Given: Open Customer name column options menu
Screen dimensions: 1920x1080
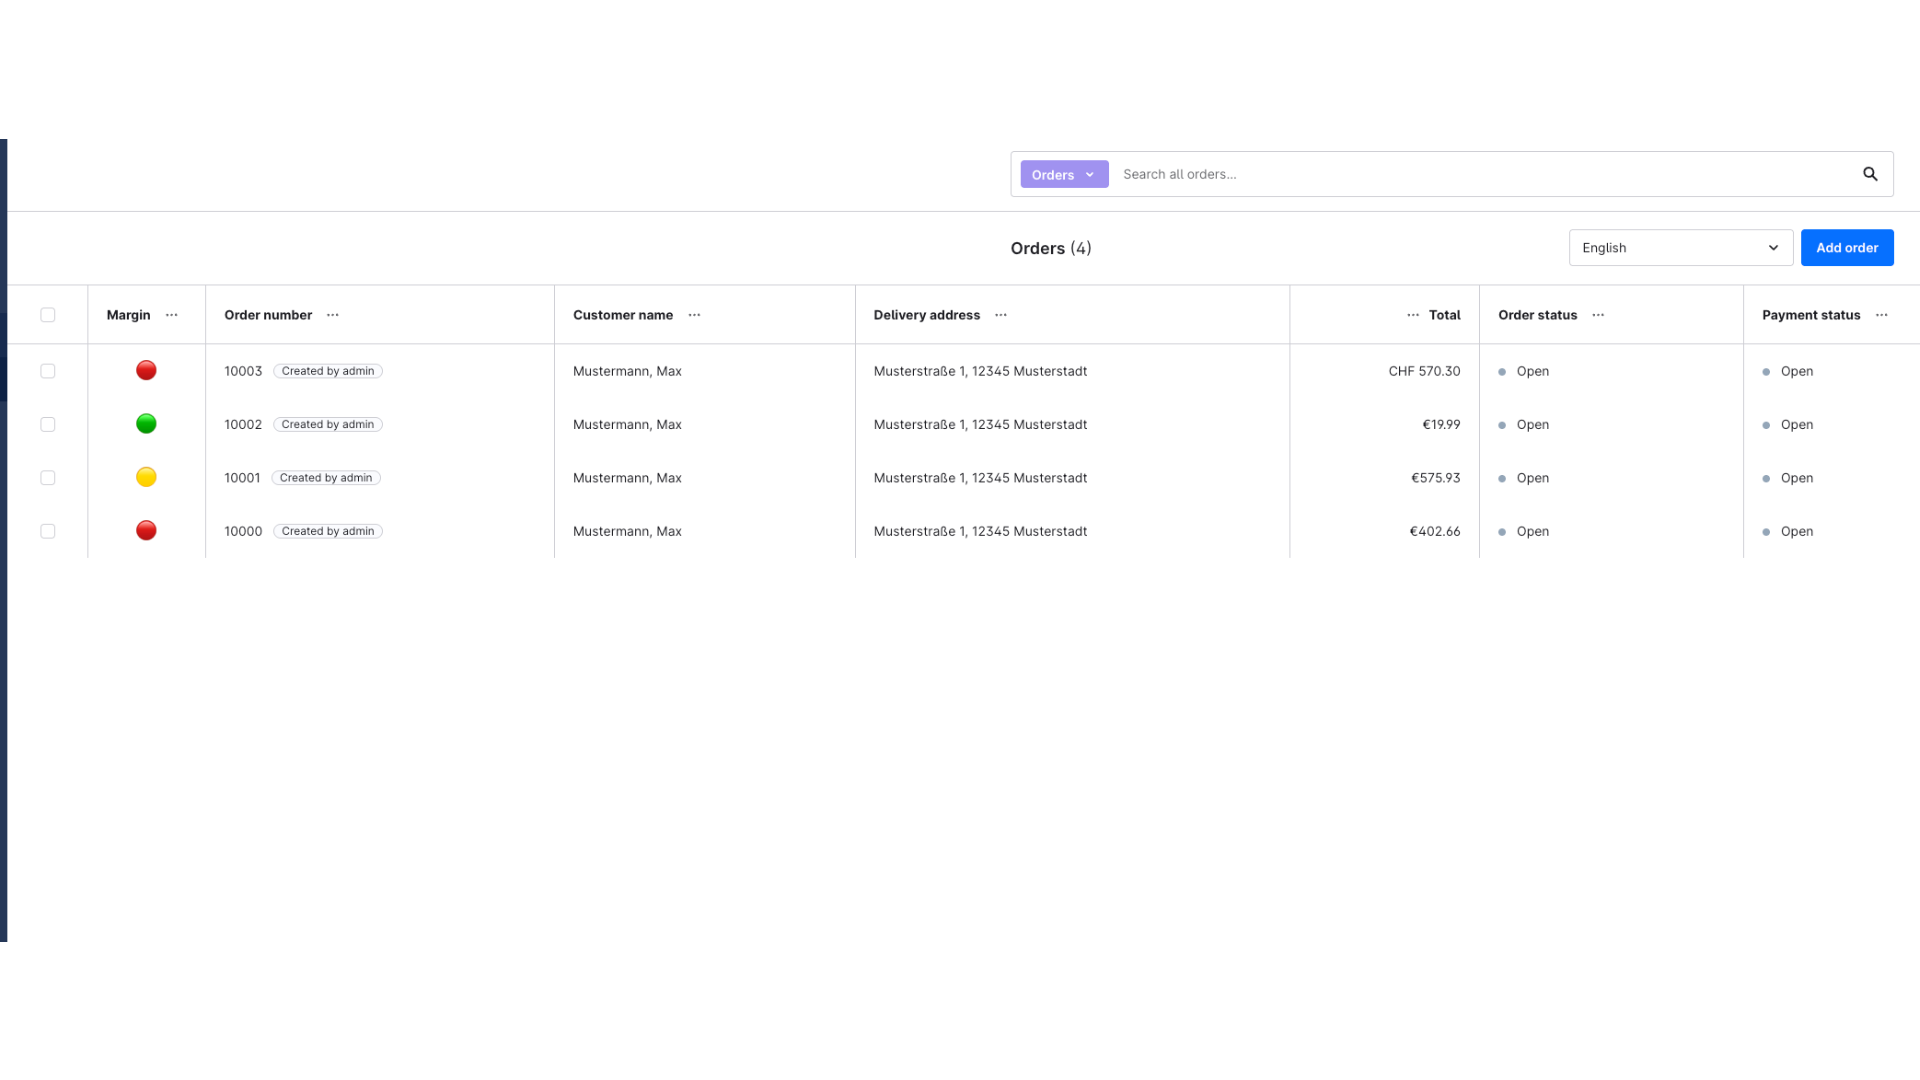Looking at the screenshot, I should tap(694, 315).
